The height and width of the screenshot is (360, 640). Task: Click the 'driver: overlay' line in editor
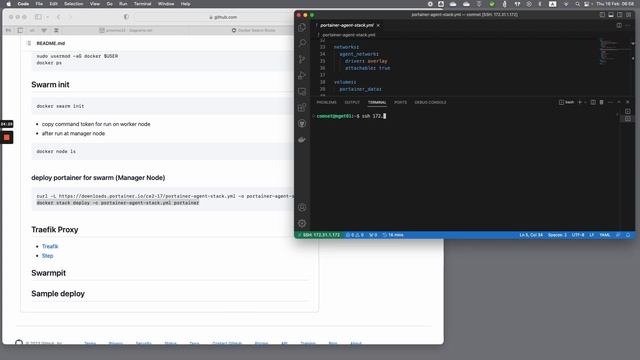pos(366,61)
